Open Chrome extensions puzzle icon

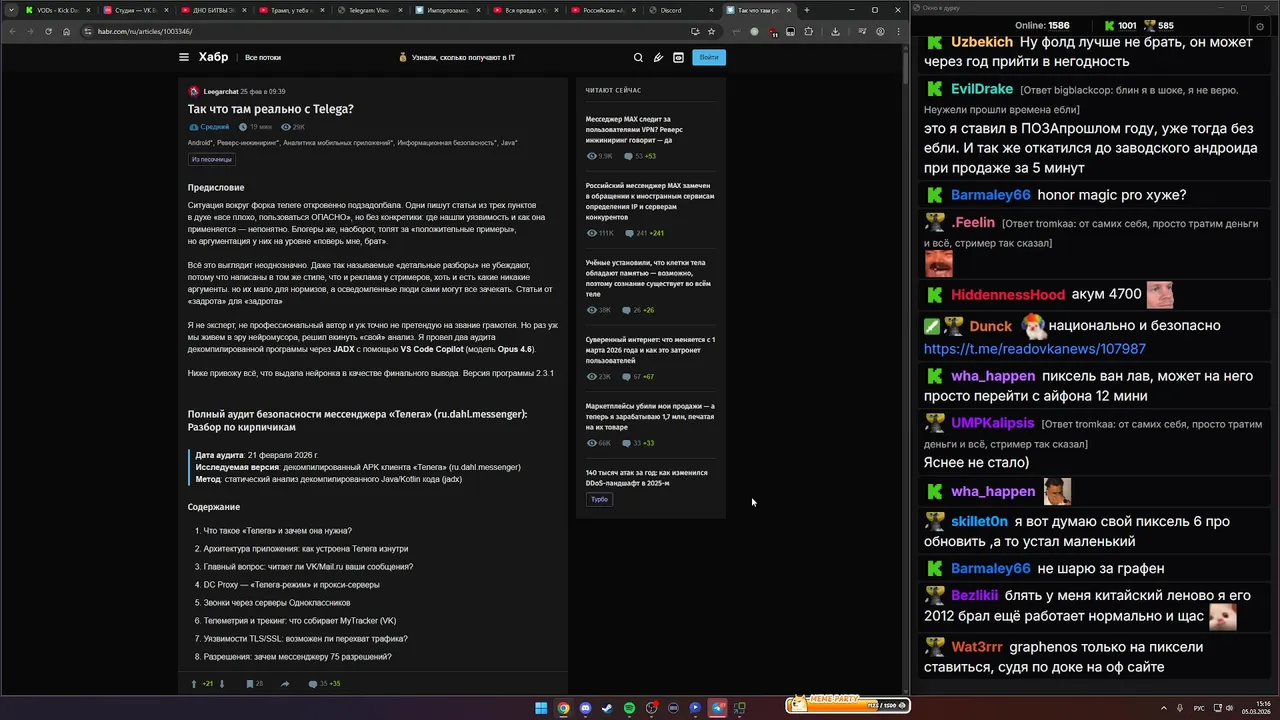[x=808, y=31]
